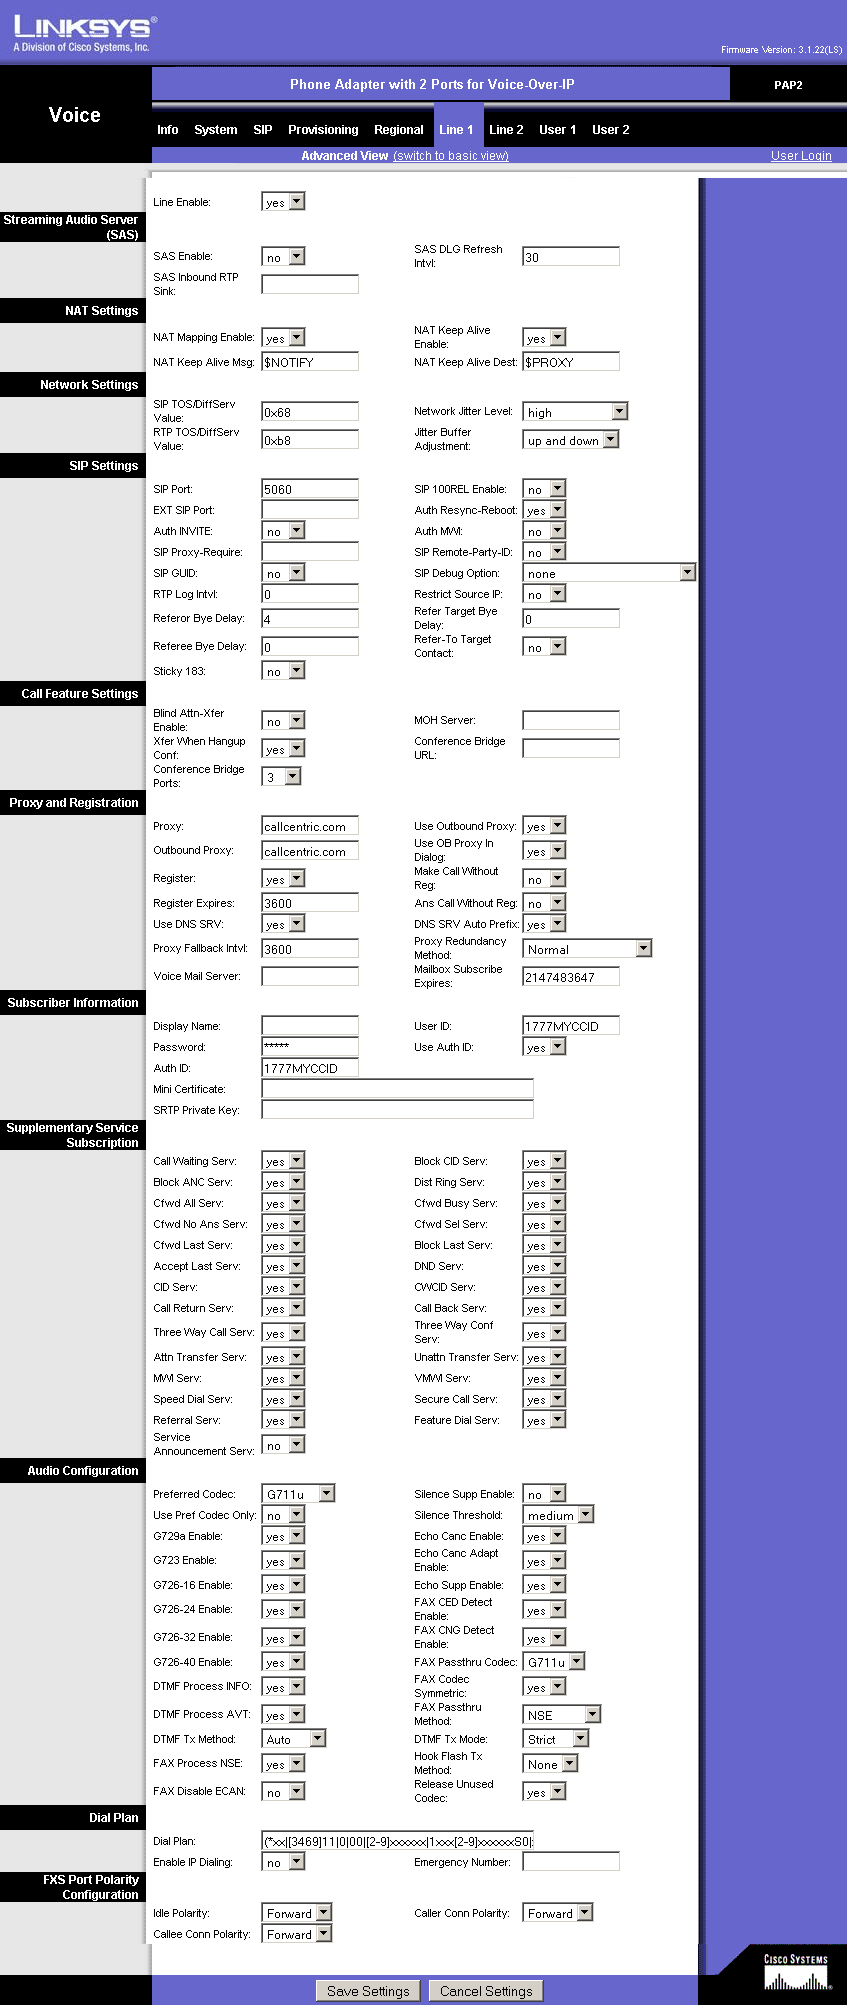Switch to the Line 2 tab
The image size is (847, 2005).
(506, 130)
